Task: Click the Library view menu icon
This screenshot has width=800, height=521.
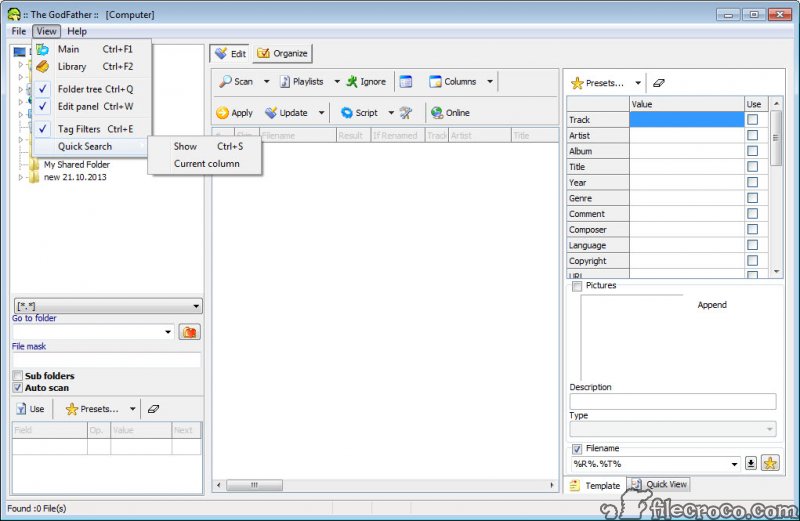Action: point(42,66)
